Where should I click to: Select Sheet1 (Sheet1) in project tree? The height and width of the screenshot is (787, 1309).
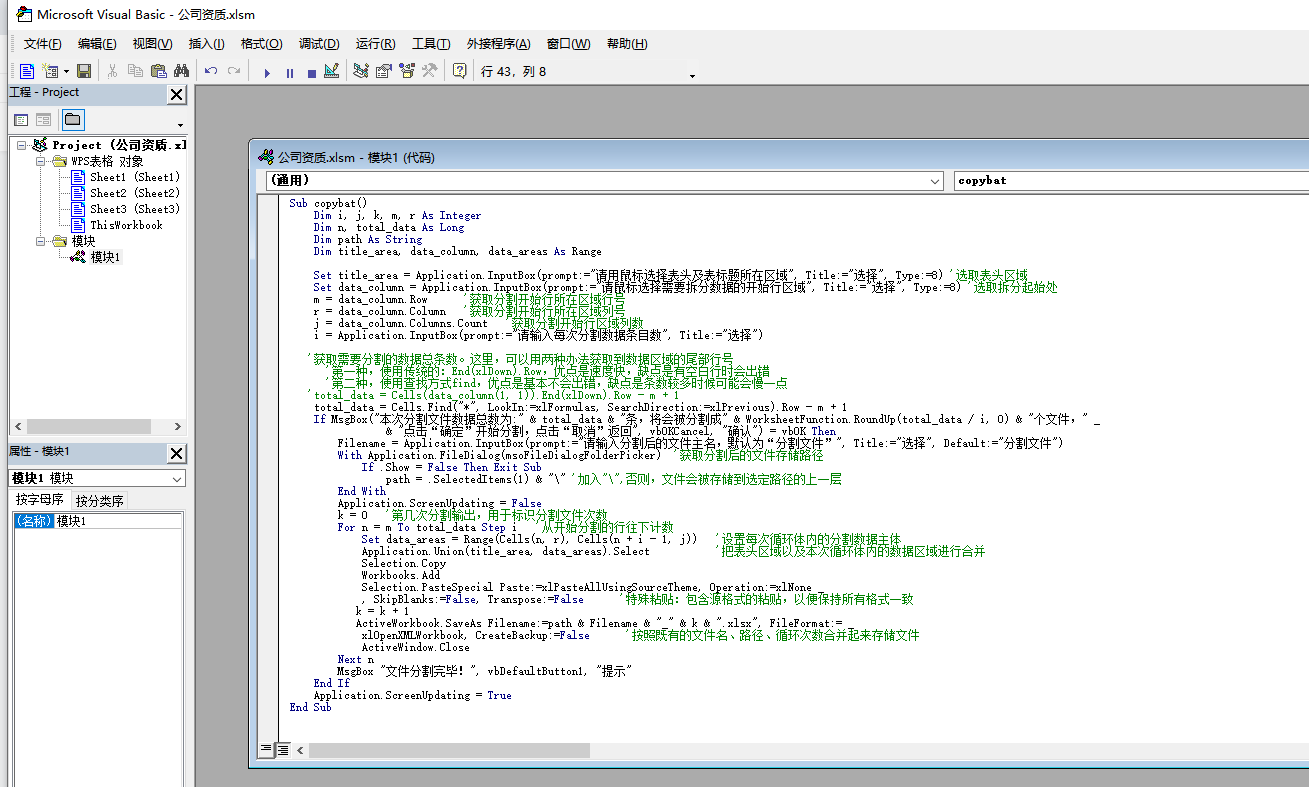[134, 177]
